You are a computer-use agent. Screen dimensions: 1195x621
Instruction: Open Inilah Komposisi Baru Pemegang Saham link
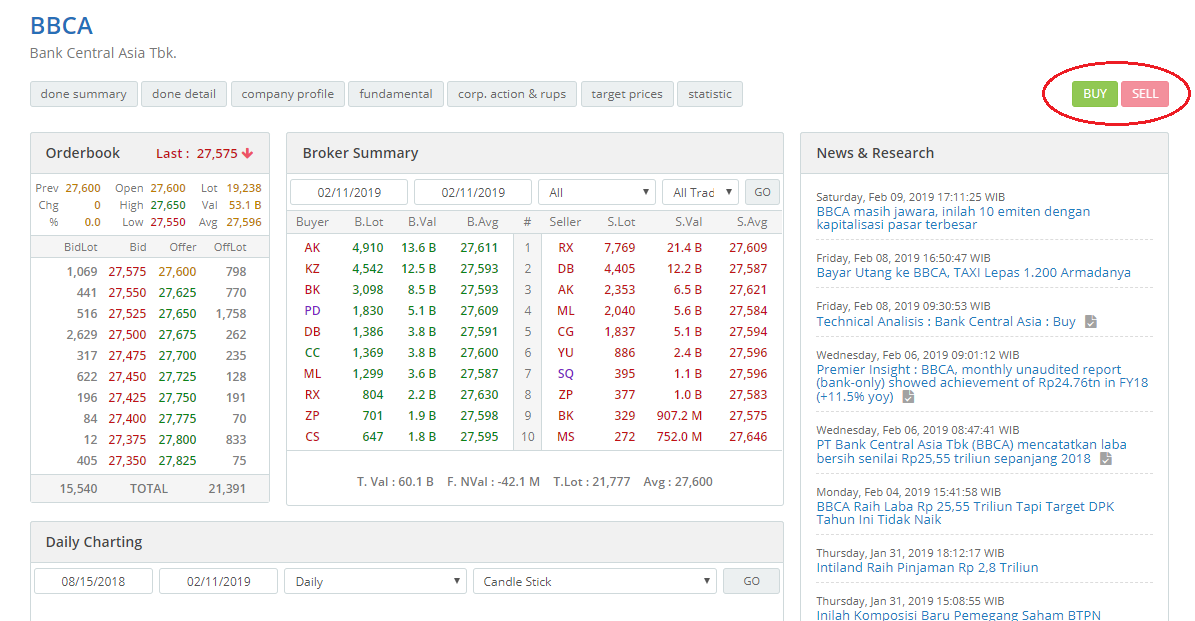[x=958, y=615]
